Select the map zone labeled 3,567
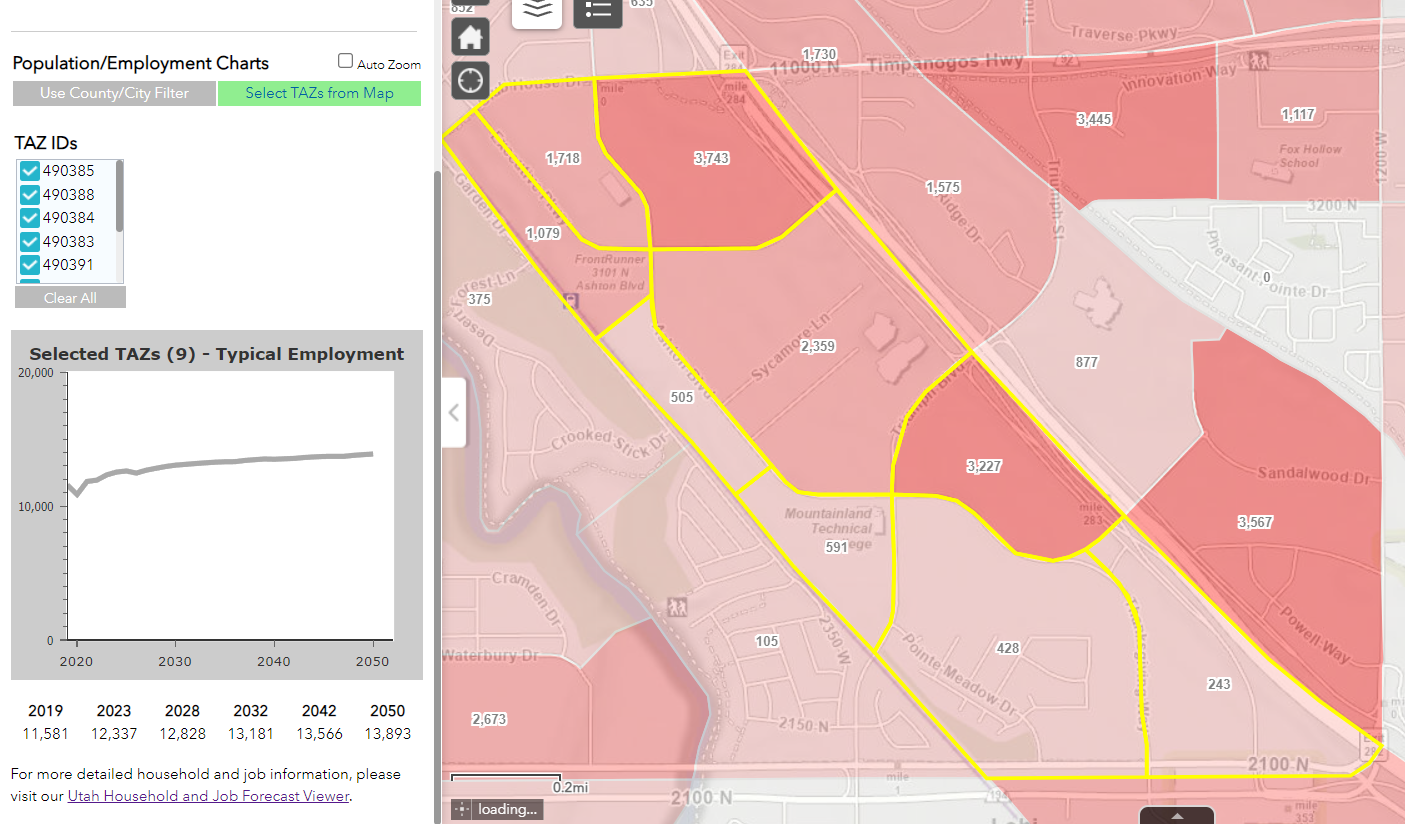The height and width of the screenshot is (824, 1405). click(1255, 522)
